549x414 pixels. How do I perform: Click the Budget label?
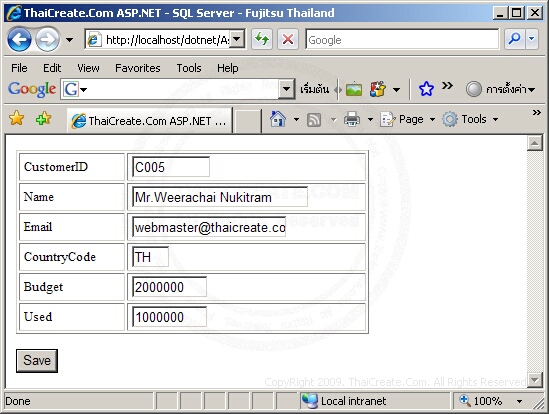tap(43, 287)
